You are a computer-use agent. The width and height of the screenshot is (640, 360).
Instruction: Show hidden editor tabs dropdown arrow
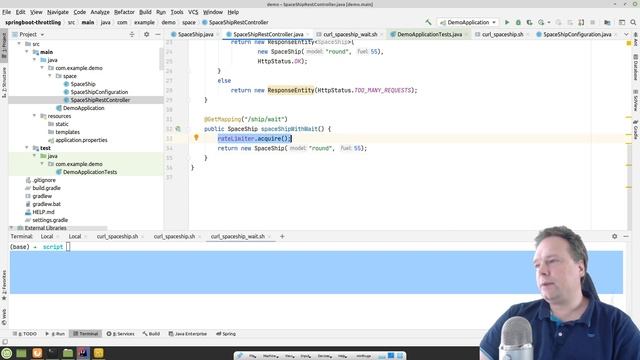[626, 35]
